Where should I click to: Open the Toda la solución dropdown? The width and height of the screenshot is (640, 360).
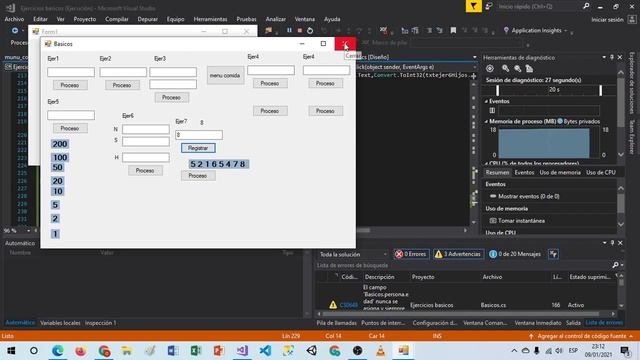(353, 254)
